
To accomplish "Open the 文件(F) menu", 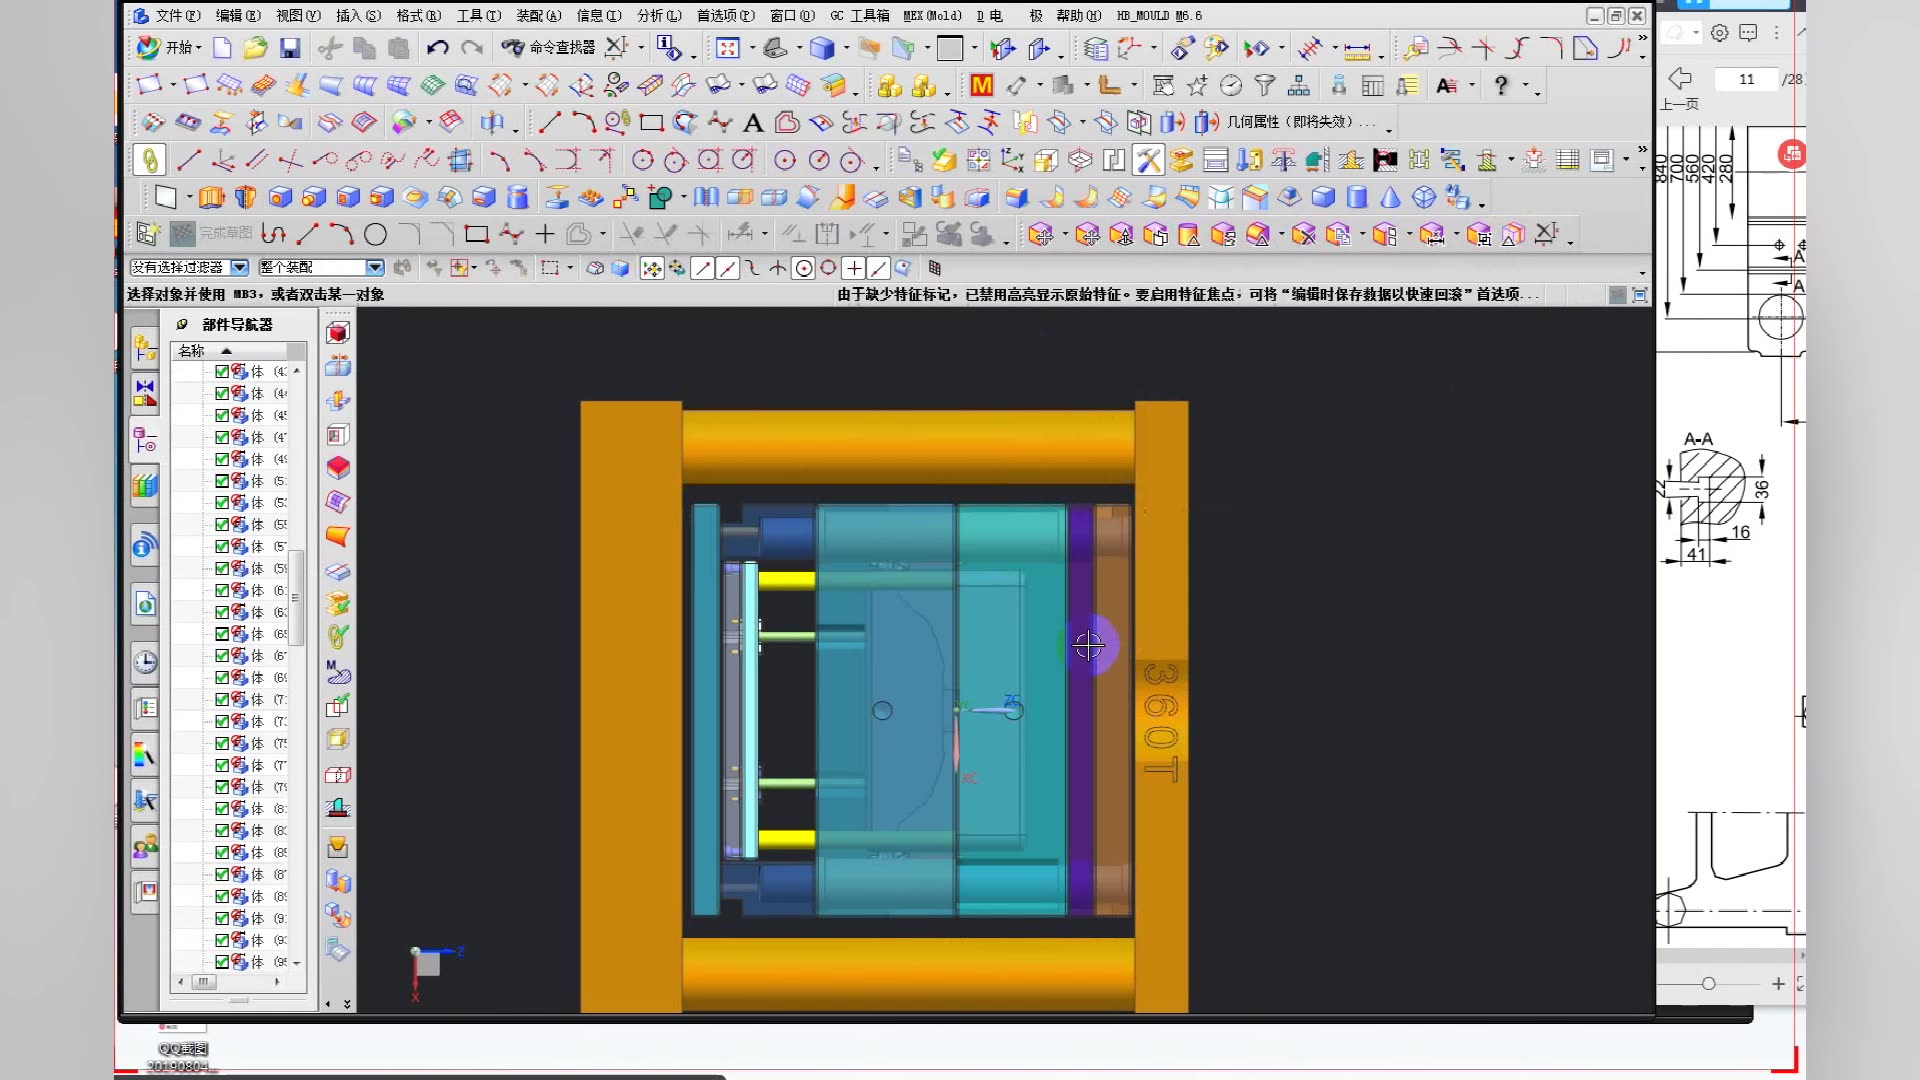I will (177, 15).
